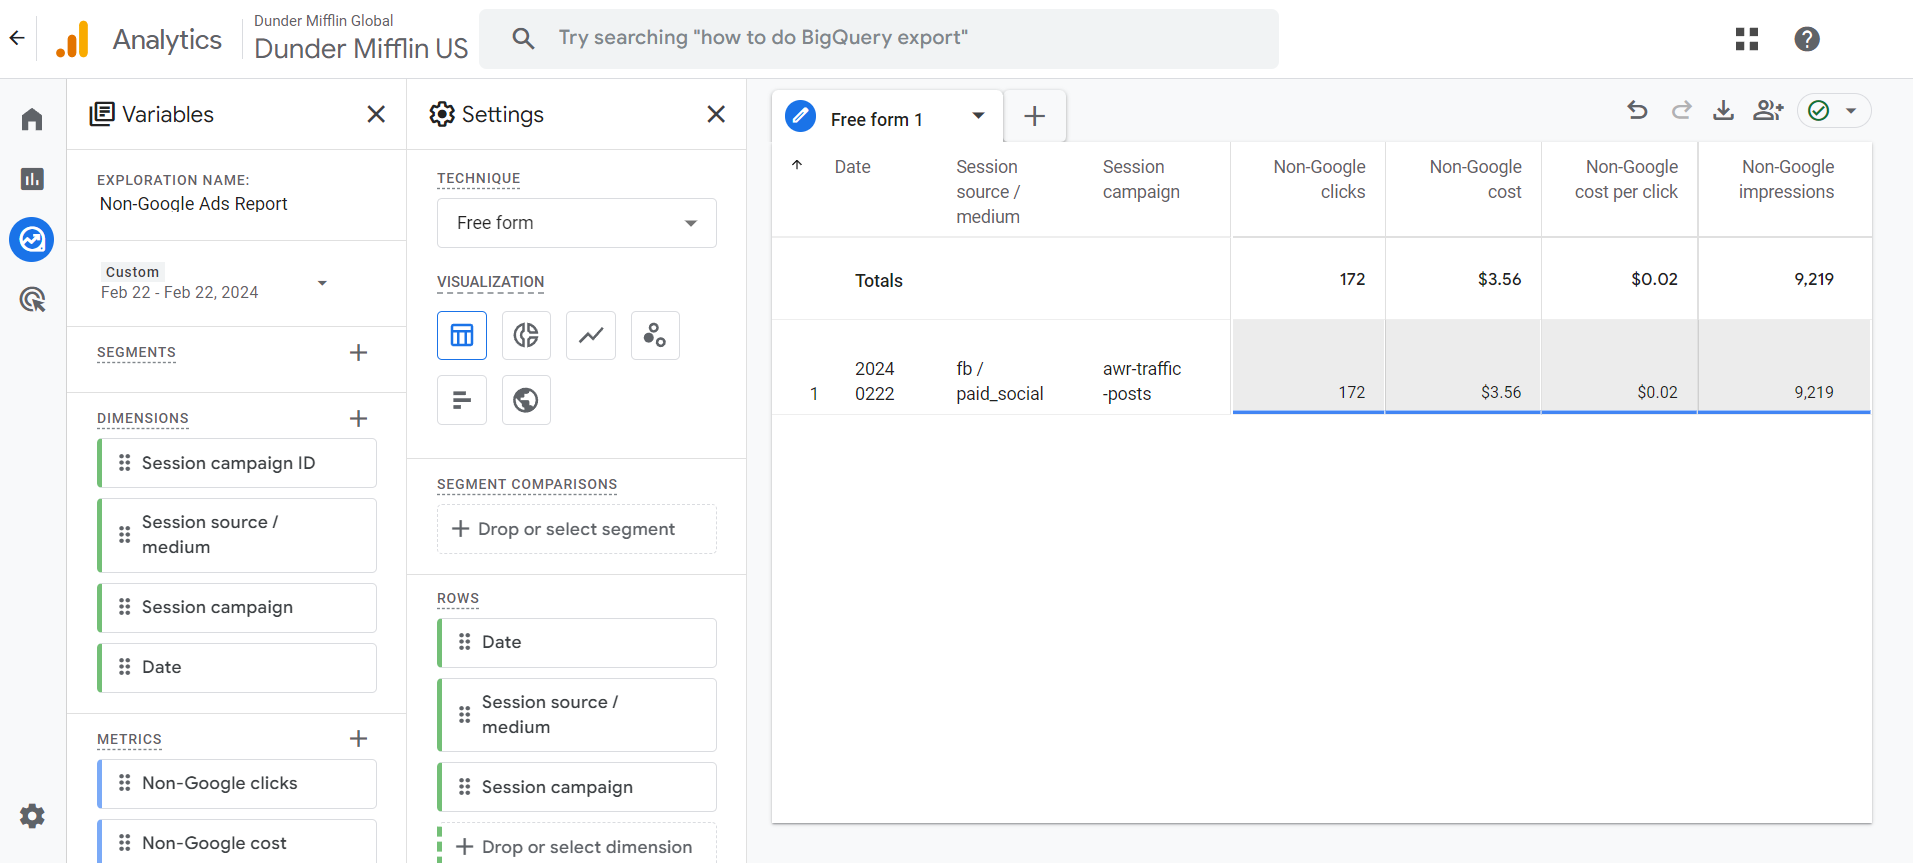Click the Analytics logo icon
Image resolution: width=1913 pixels, height=863 pixels.
tap(72, 39)
